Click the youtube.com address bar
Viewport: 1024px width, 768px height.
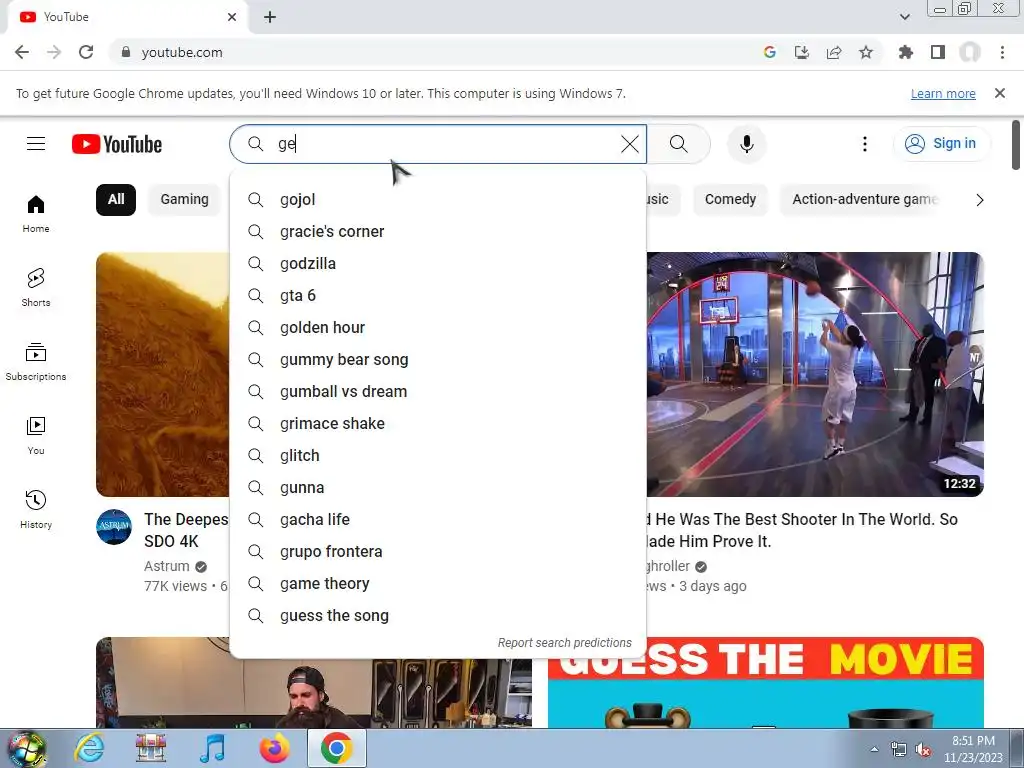click(x=431, y=52)
